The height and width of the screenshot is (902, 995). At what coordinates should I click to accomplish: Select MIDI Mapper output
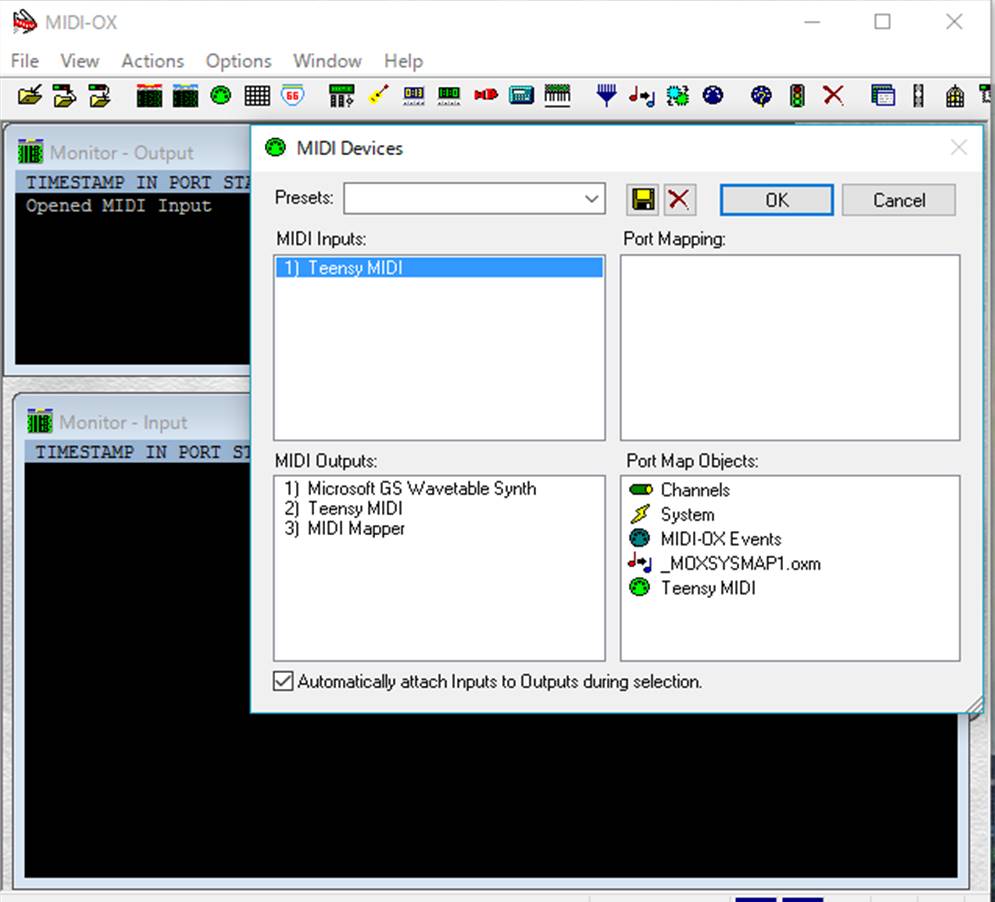pyautogui.click(x=344, y=528)
